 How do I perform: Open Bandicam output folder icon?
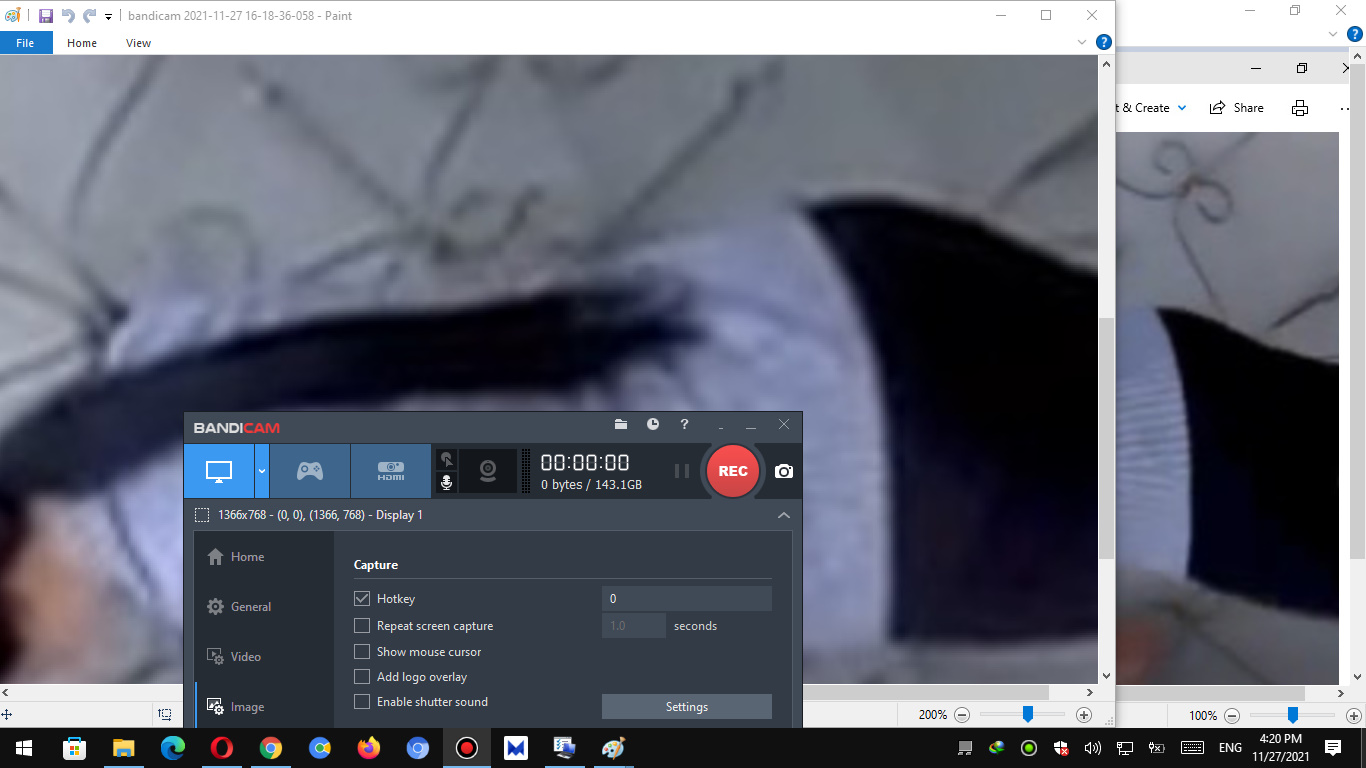(x=621, y=425)
